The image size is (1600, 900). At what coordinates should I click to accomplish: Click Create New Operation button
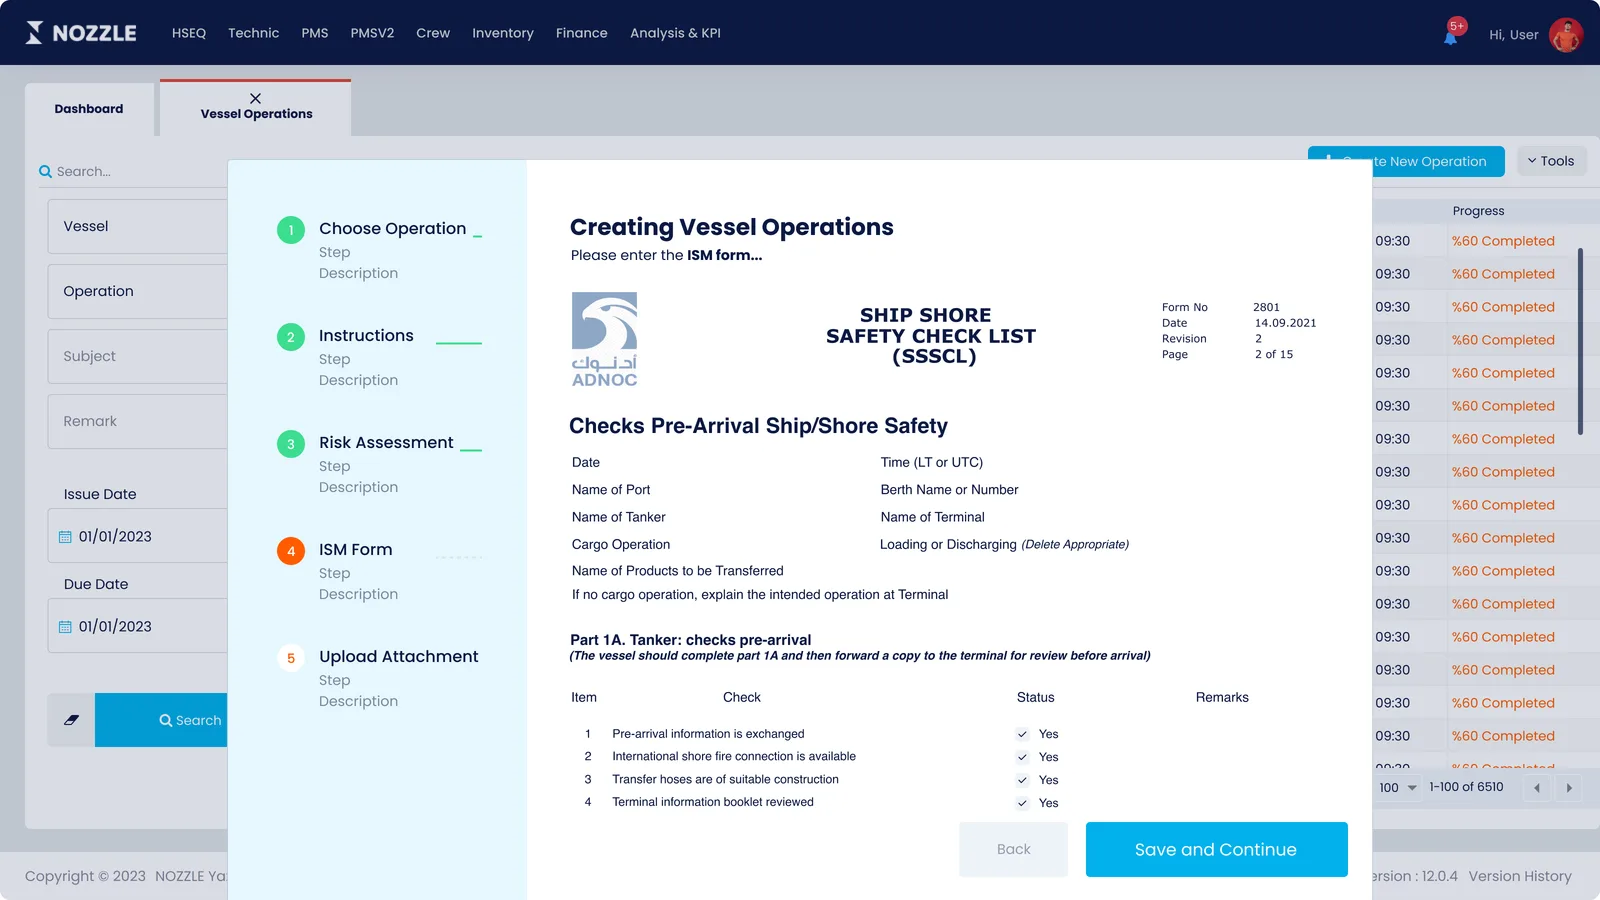point(1406,161)
